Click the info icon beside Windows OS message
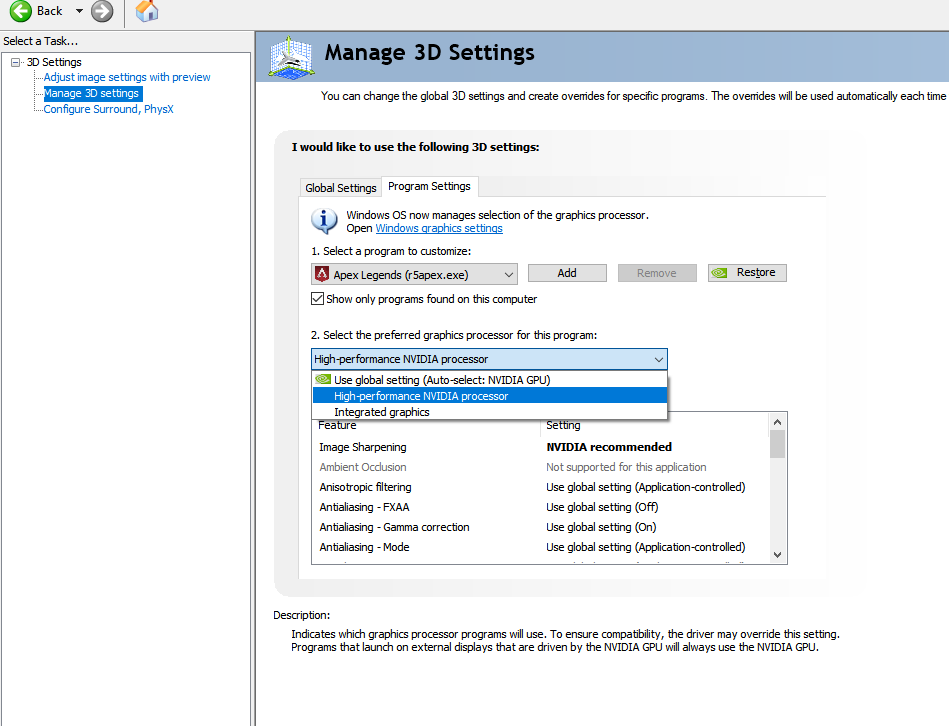 point(324,221)
